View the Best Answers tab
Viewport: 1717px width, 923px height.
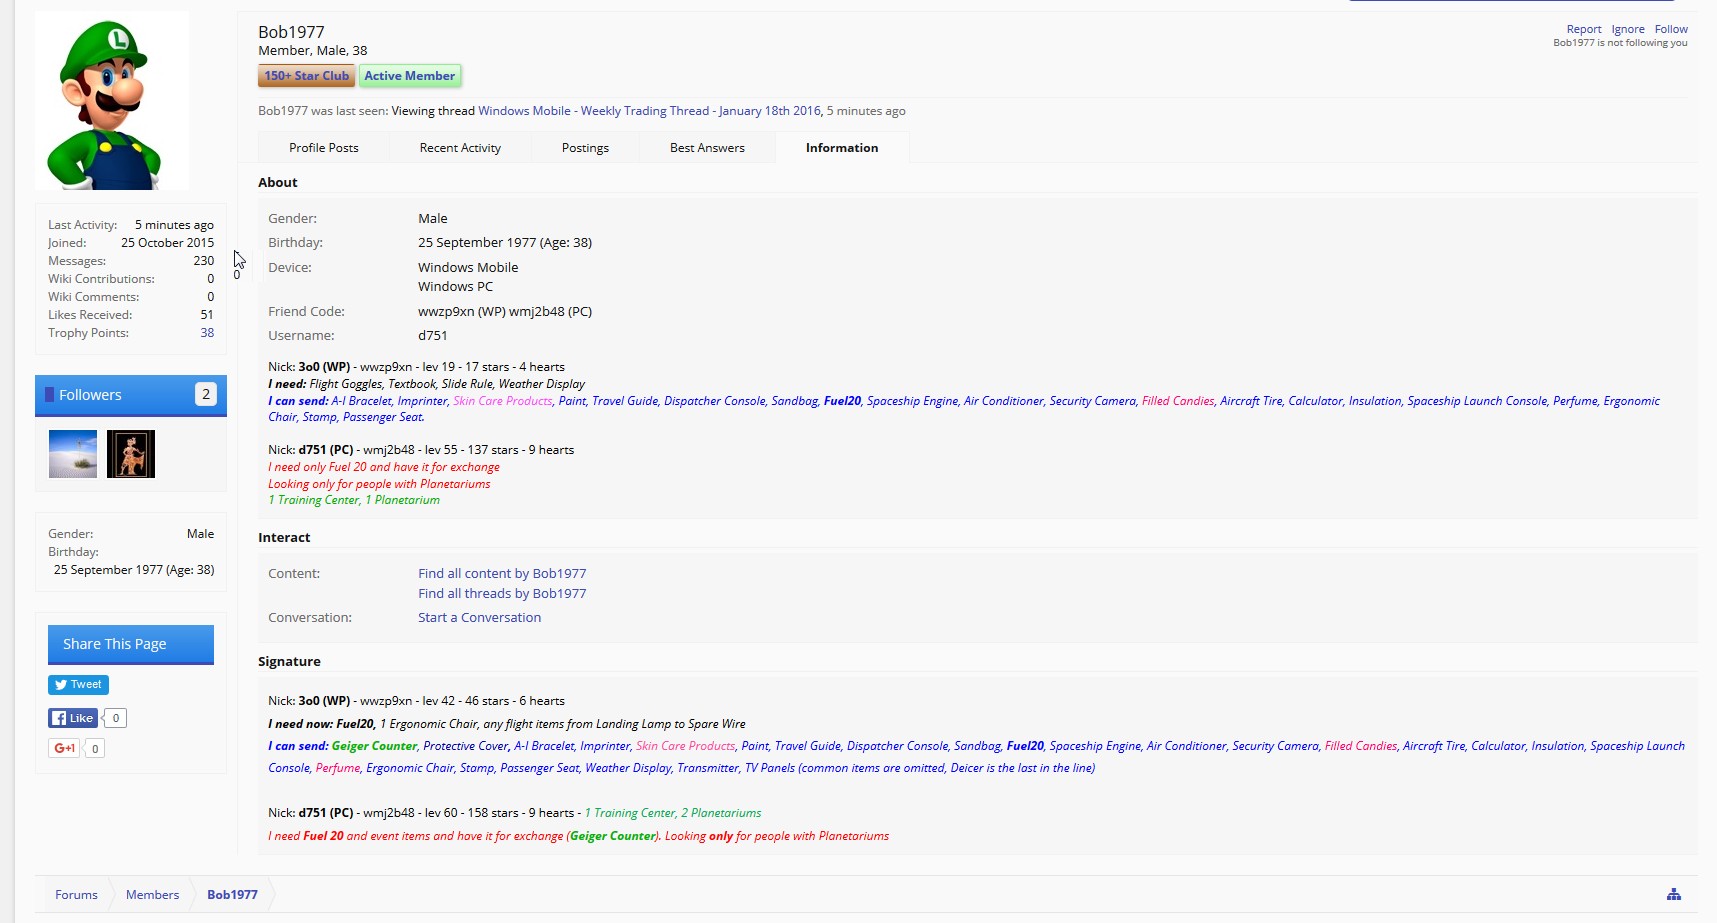707,148
